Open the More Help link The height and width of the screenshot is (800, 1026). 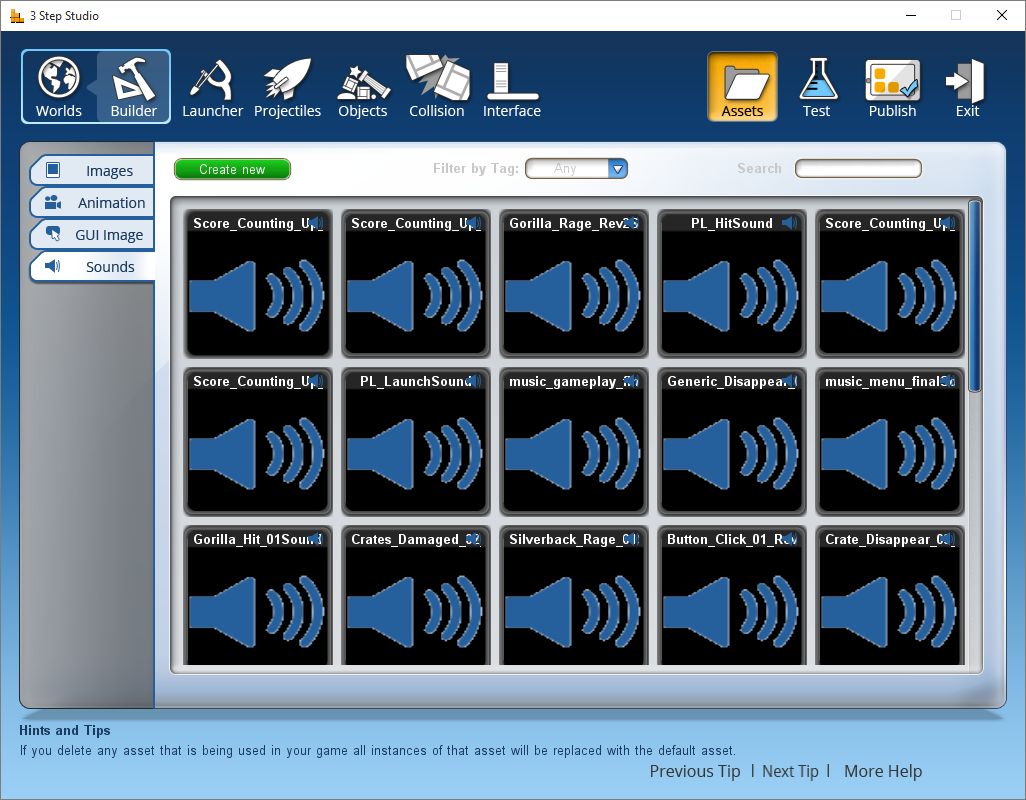pos(883,771)
